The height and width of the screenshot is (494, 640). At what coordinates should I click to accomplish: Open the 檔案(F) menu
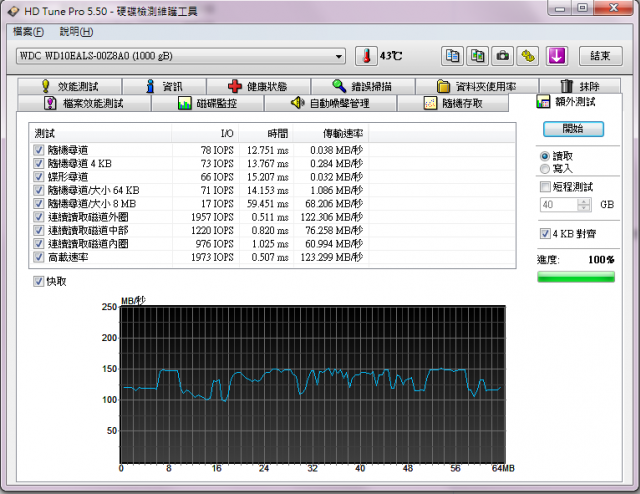(x=28, y=31)
